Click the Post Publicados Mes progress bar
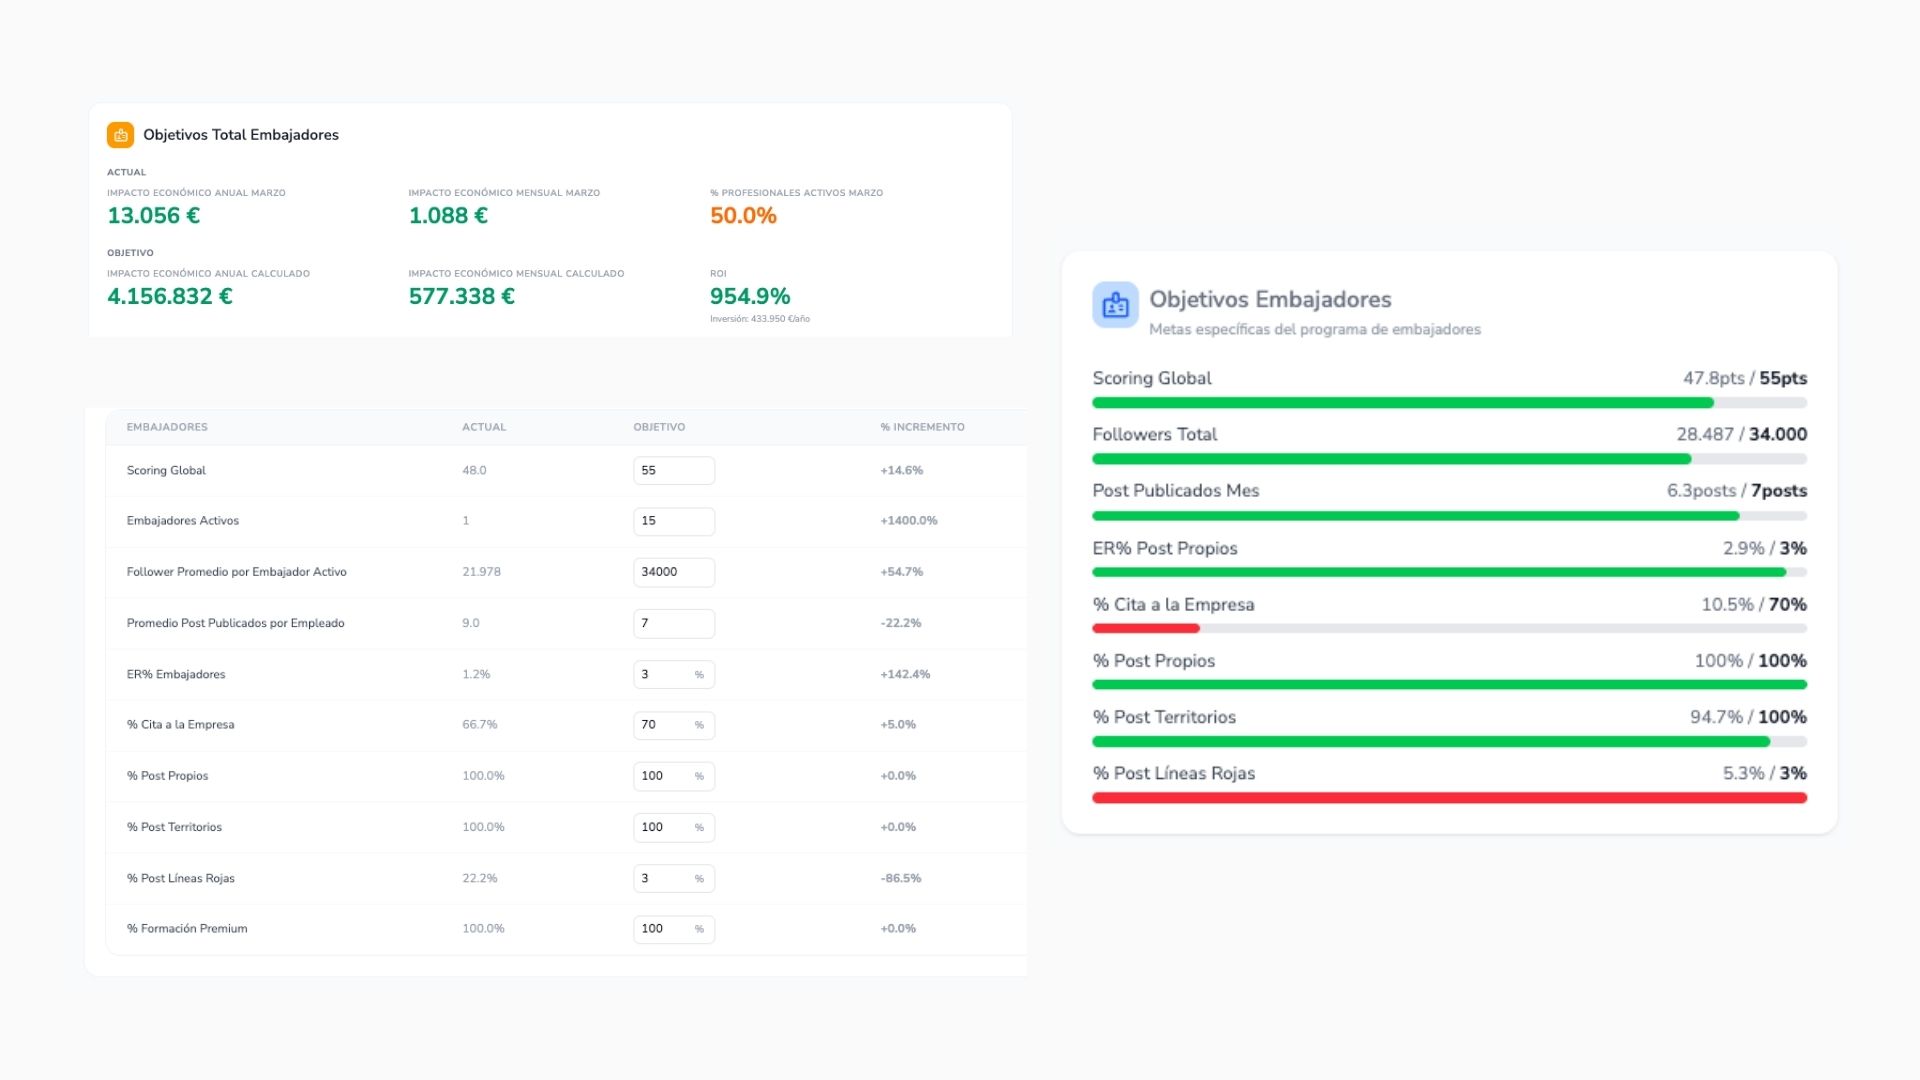 tap(1449, 516)
